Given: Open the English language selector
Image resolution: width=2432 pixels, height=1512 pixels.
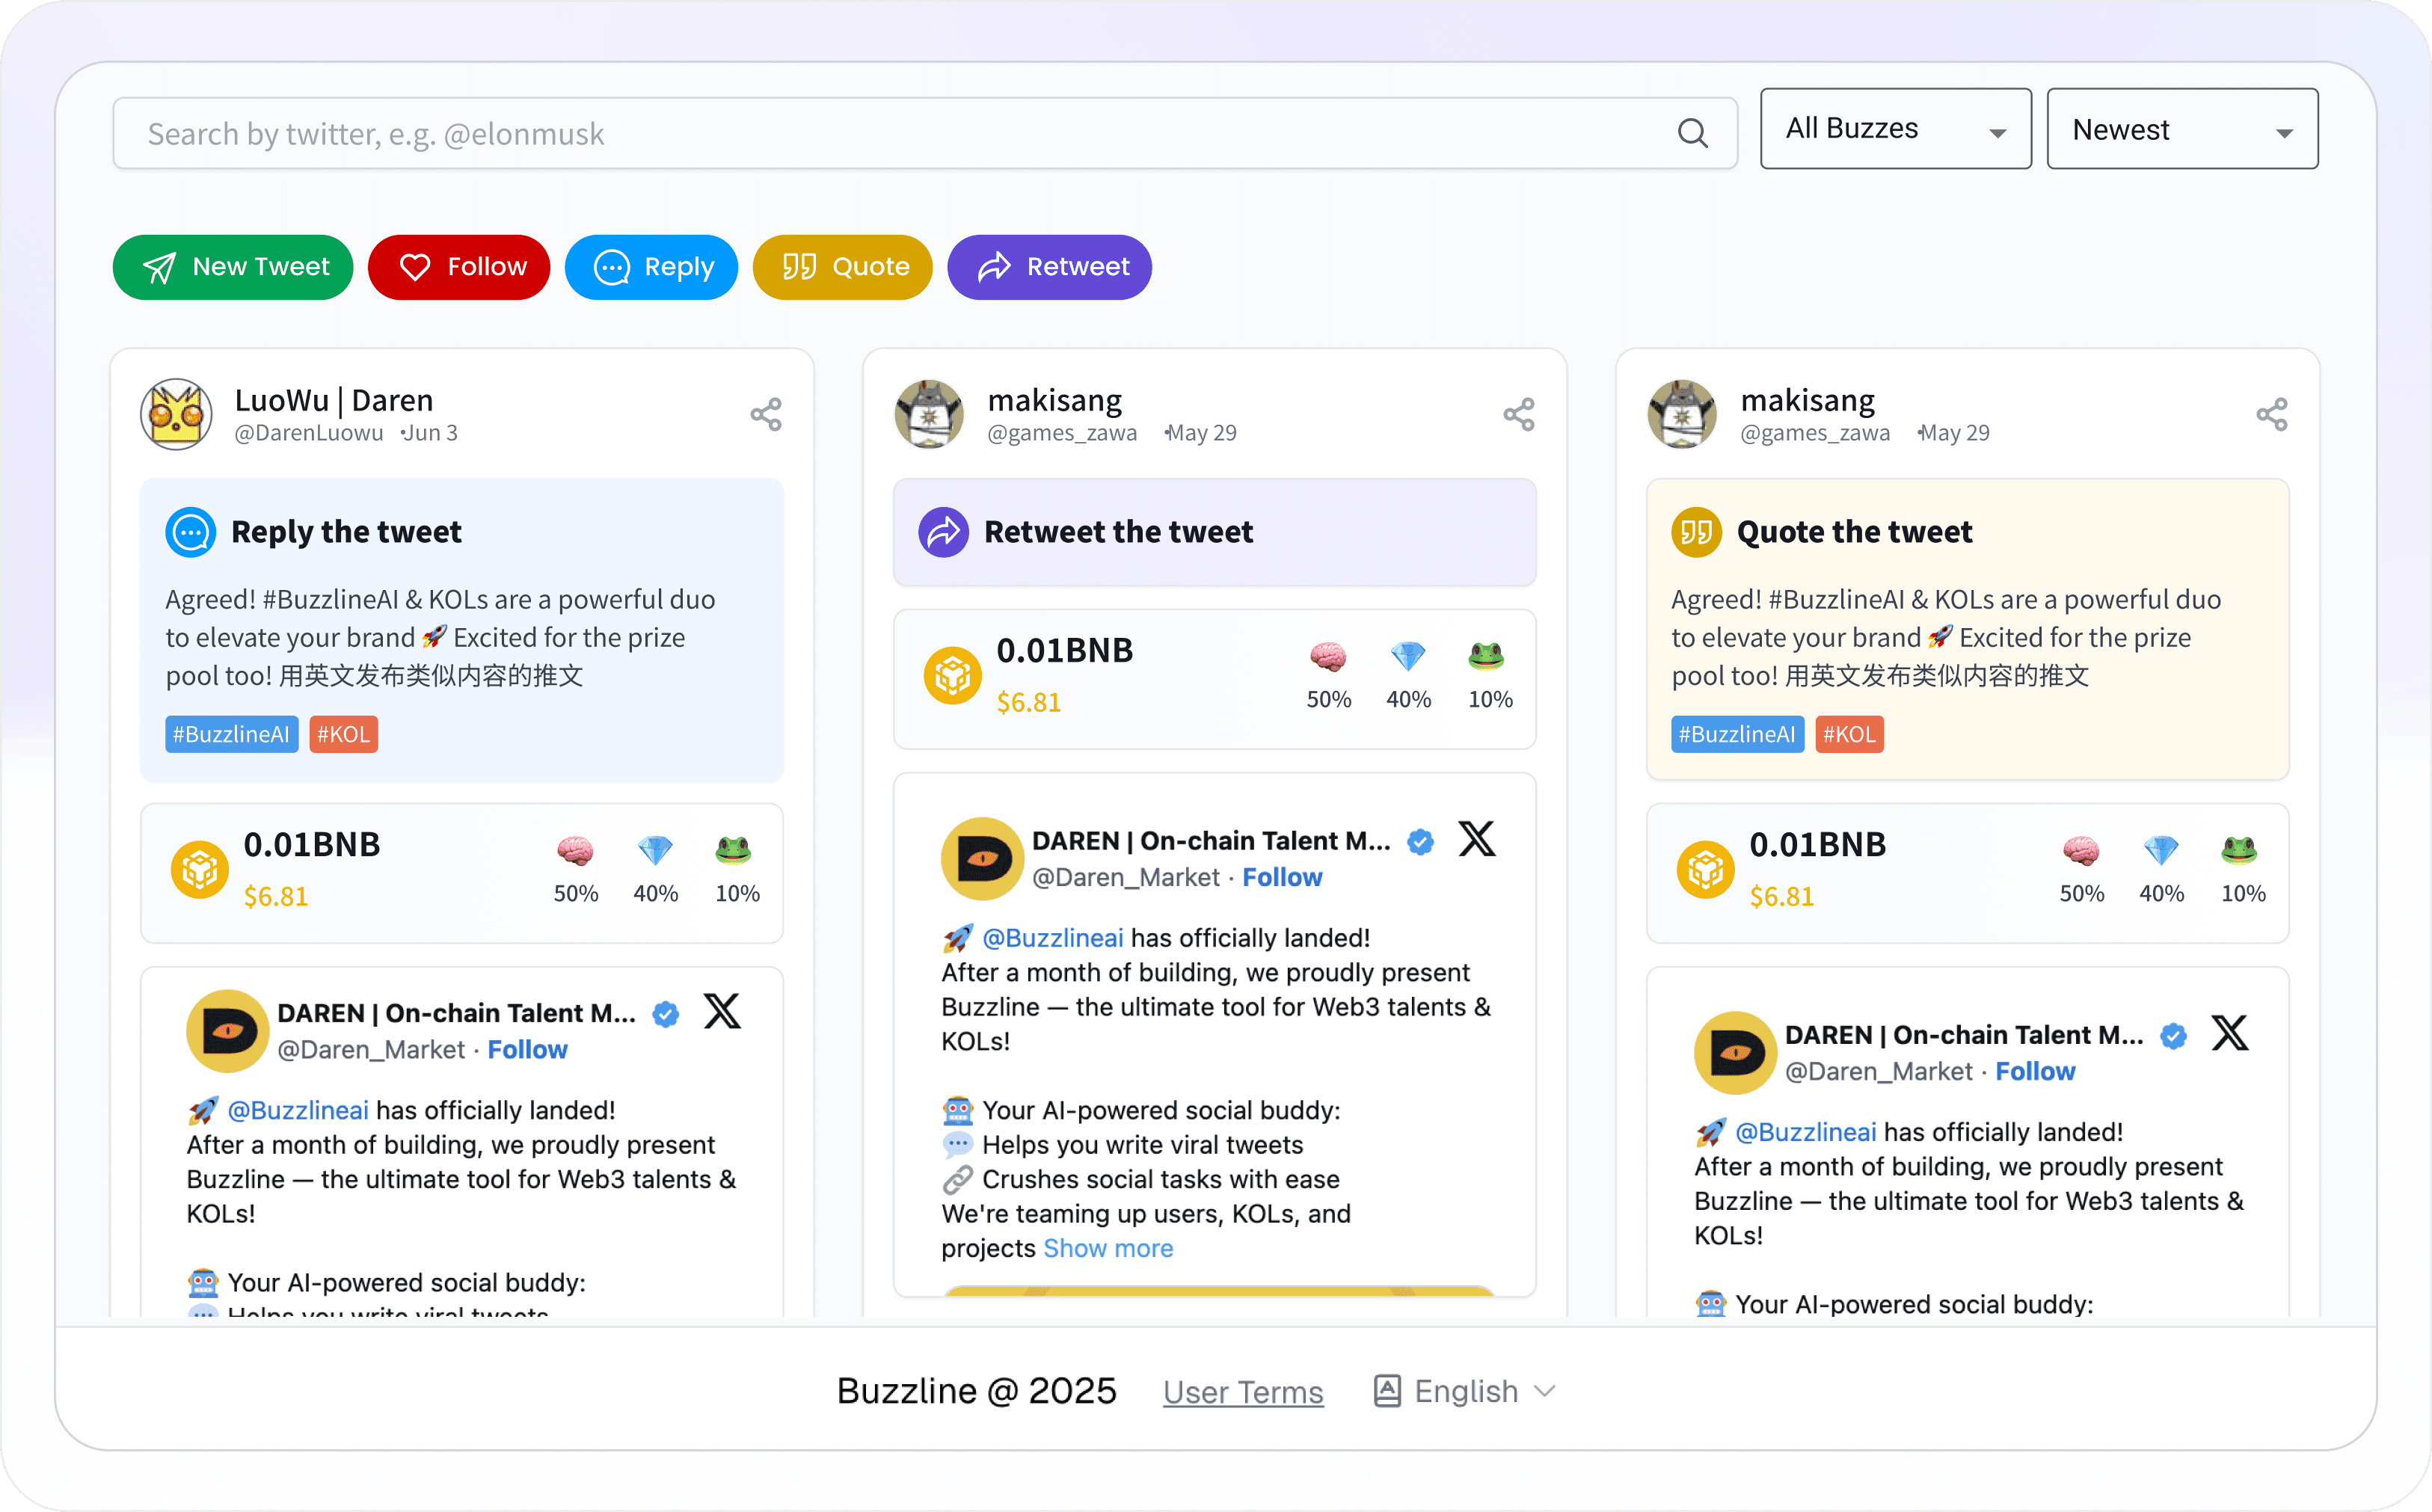Looking at the screenshot, I should pyautogui.click(x=1466, y=1391).
